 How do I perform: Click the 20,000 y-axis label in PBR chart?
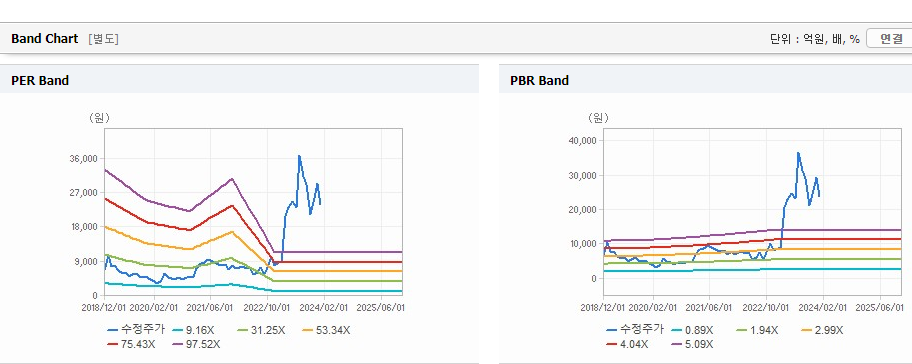[582, 209]
